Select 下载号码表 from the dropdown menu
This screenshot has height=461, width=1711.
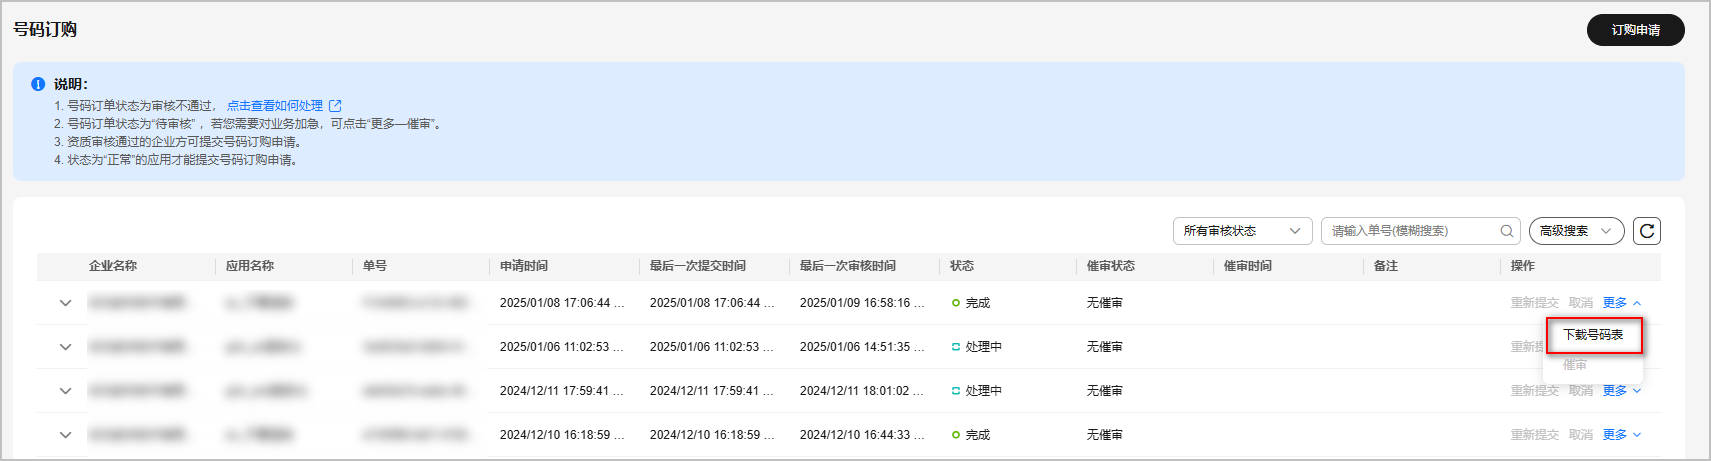point(1593,335)
